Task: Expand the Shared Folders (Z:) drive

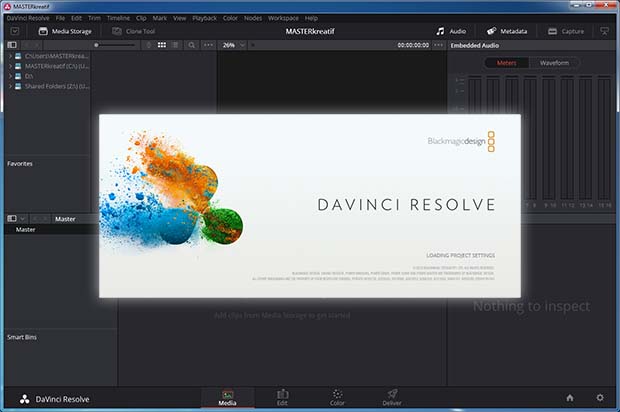Action: click(10, 86)
